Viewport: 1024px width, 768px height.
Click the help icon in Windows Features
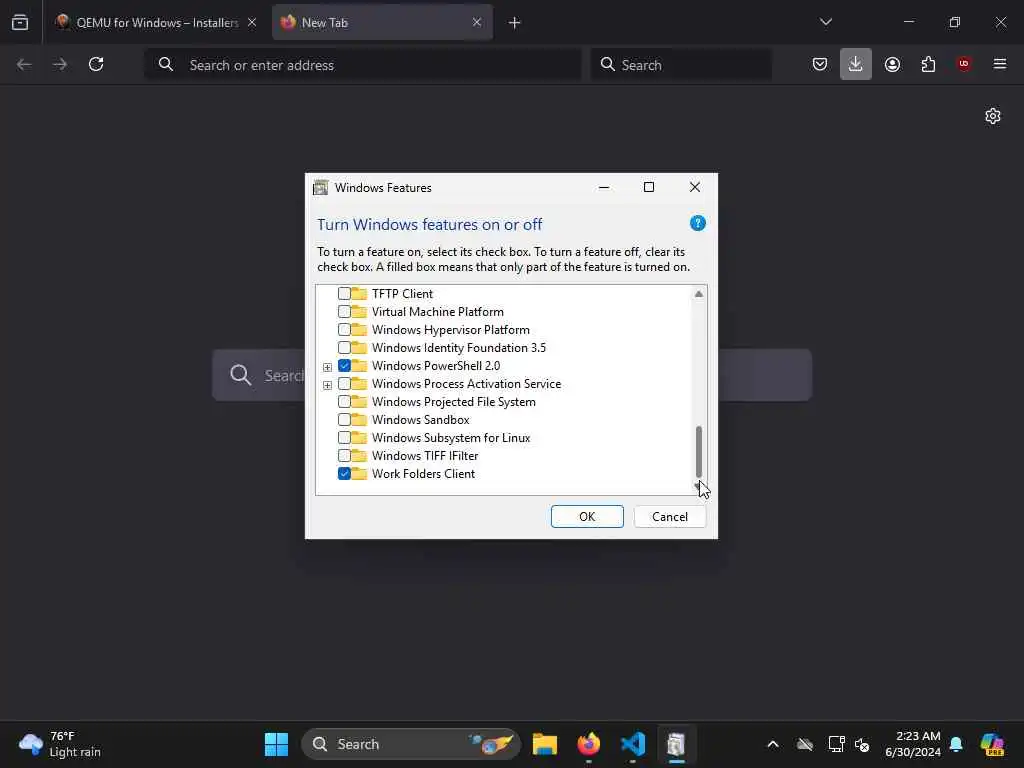click(x=697, y=223)
